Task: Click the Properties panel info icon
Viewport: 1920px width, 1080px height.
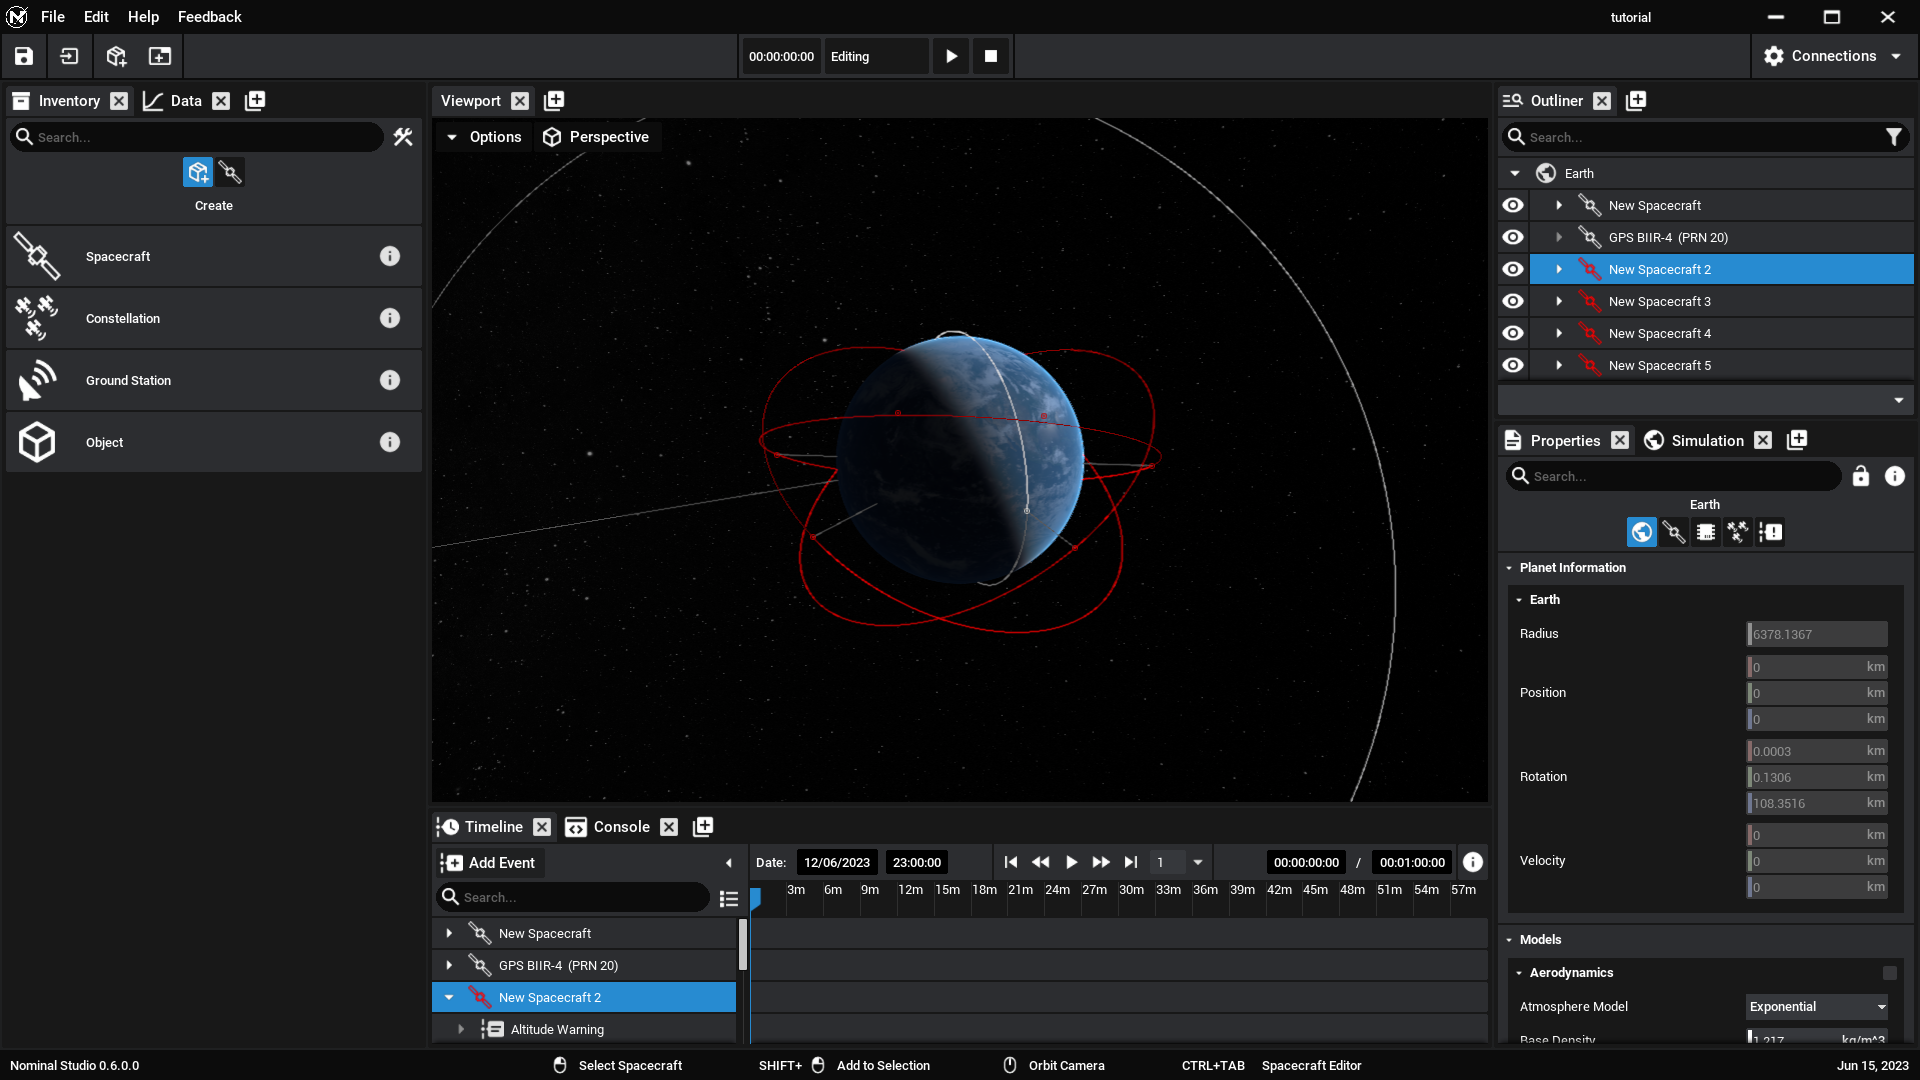Action: (1895, 476)
